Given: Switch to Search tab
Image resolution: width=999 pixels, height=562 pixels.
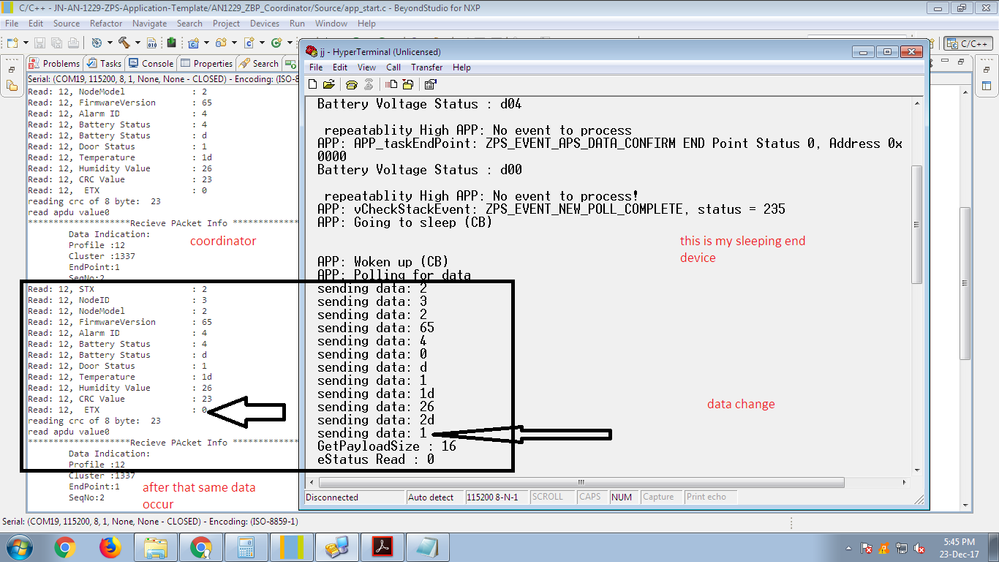Looking at the screenshot, I should [259, 64].
